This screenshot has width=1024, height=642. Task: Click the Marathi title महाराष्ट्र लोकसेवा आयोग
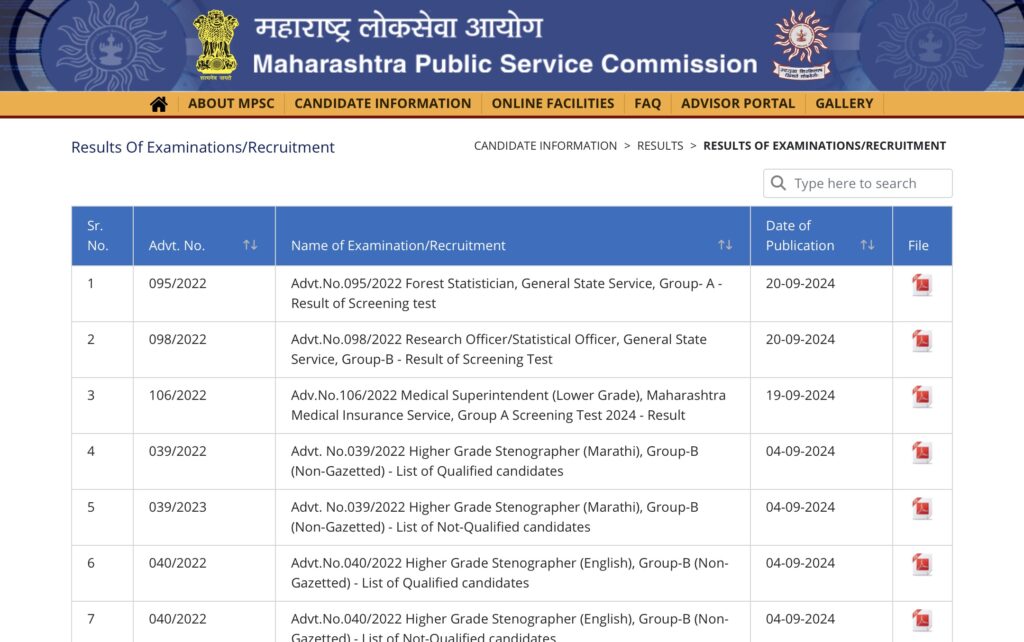398,28
